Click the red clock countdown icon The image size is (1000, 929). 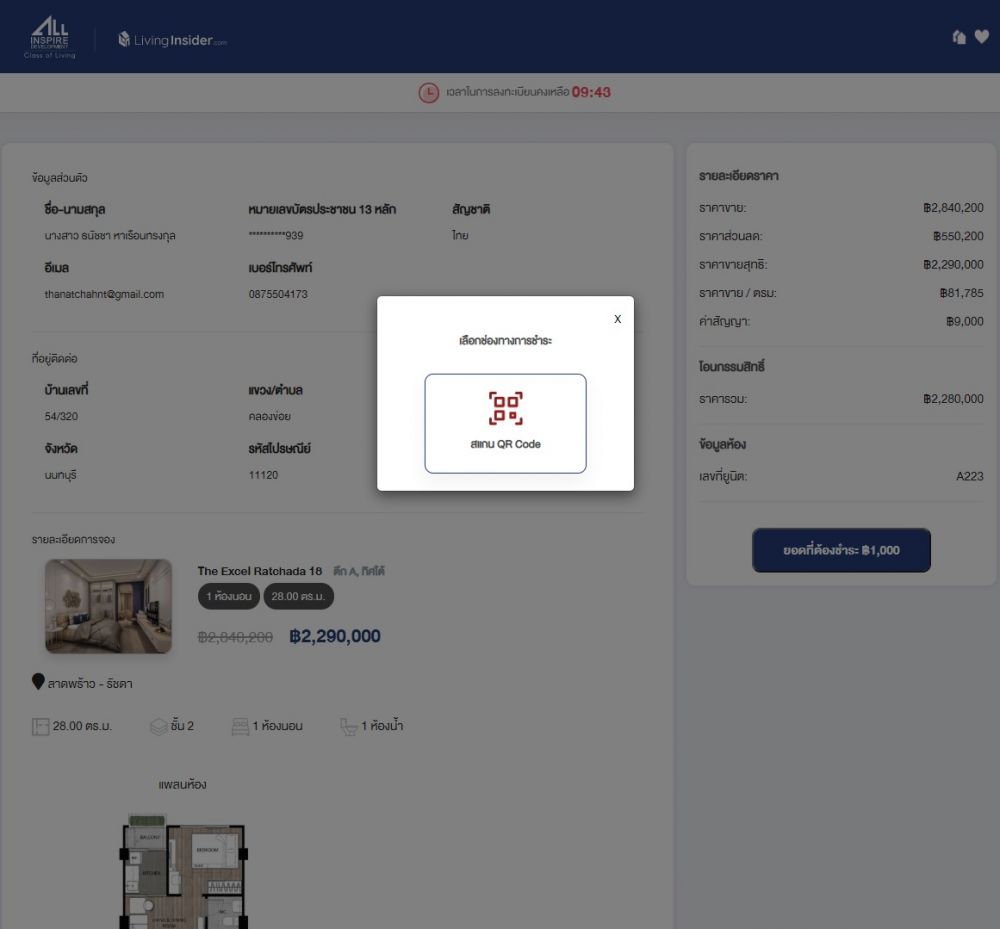[428, 93]
